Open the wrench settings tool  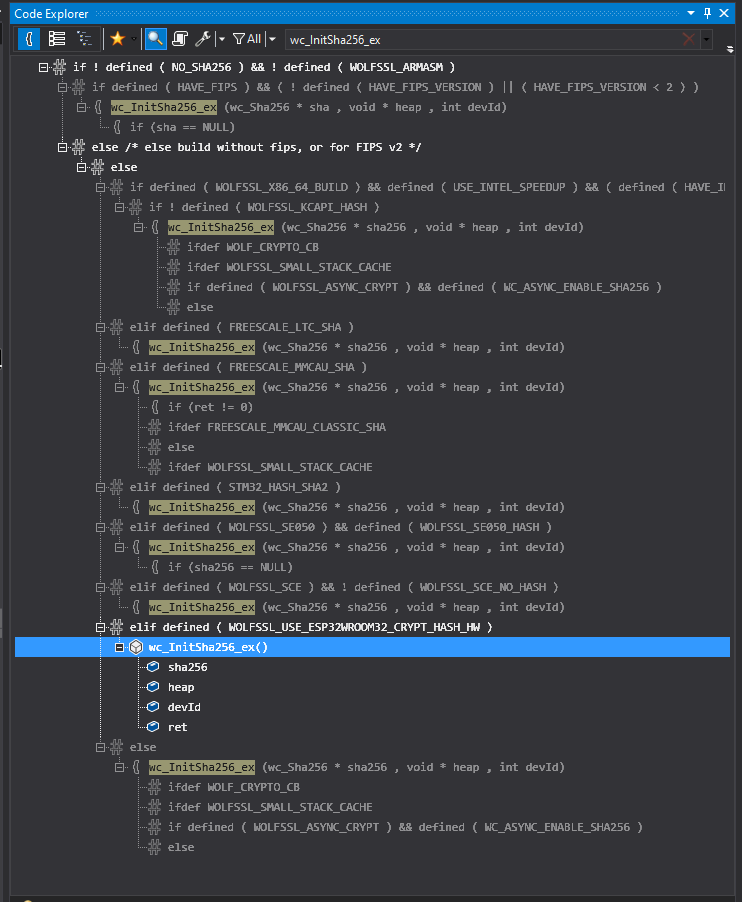coord(202,39)
